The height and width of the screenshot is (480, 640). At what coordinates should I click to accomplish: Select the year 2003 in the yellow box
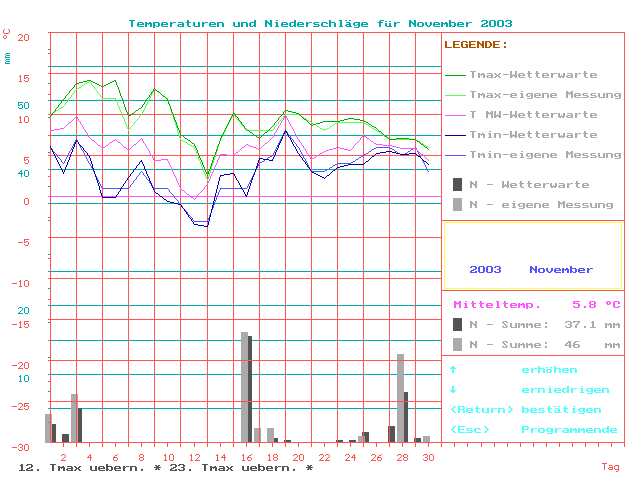[485, 270]
